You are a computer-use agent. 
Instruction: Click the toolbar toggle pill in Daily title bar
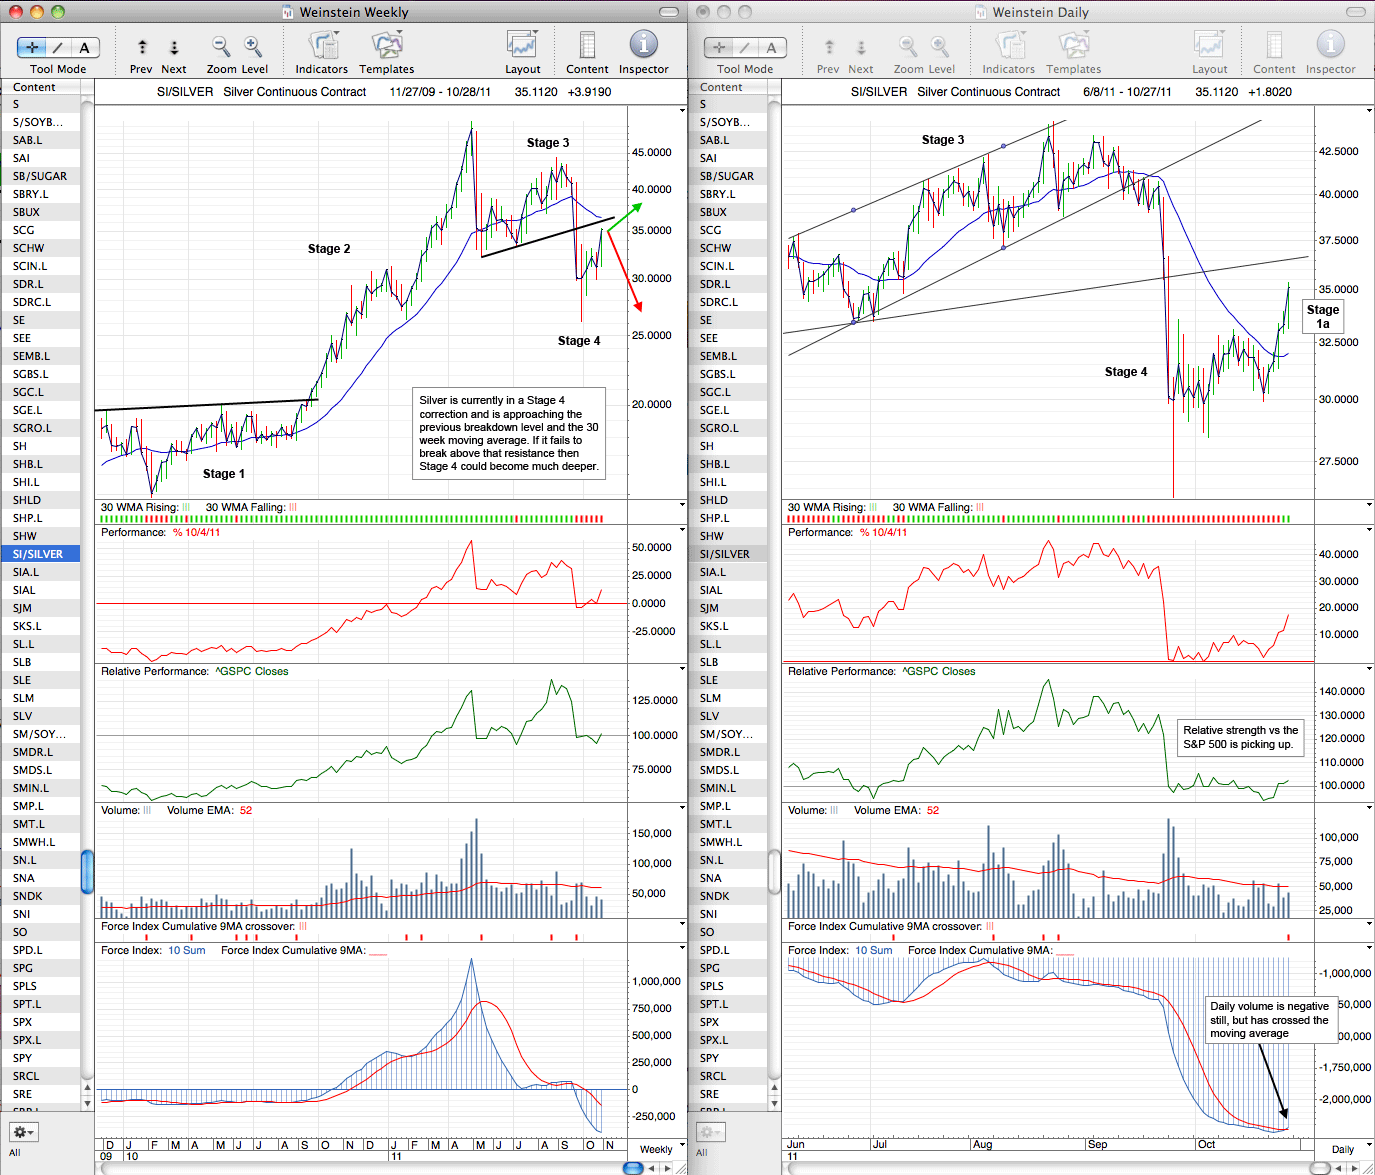[1356, 12]
